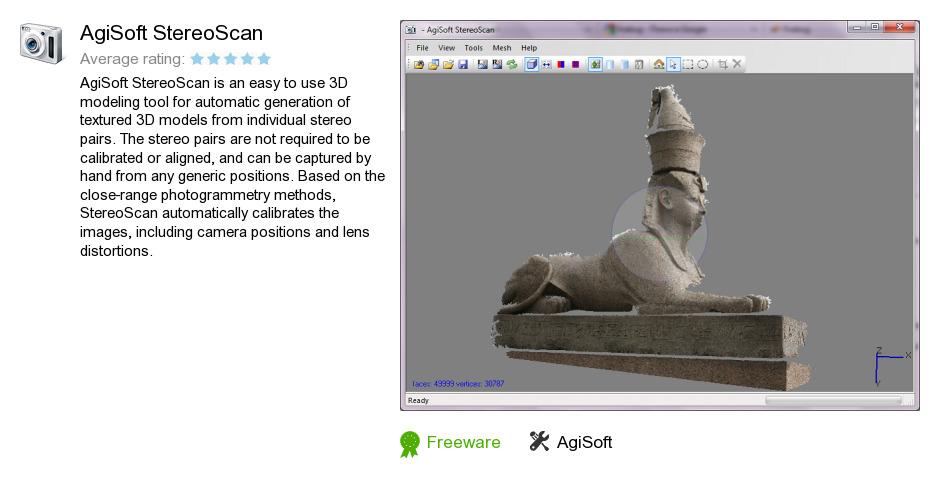The height and width of the screenshot is (488, 940).
Task: Open the Mesh menu
Action: click(502, 48)
